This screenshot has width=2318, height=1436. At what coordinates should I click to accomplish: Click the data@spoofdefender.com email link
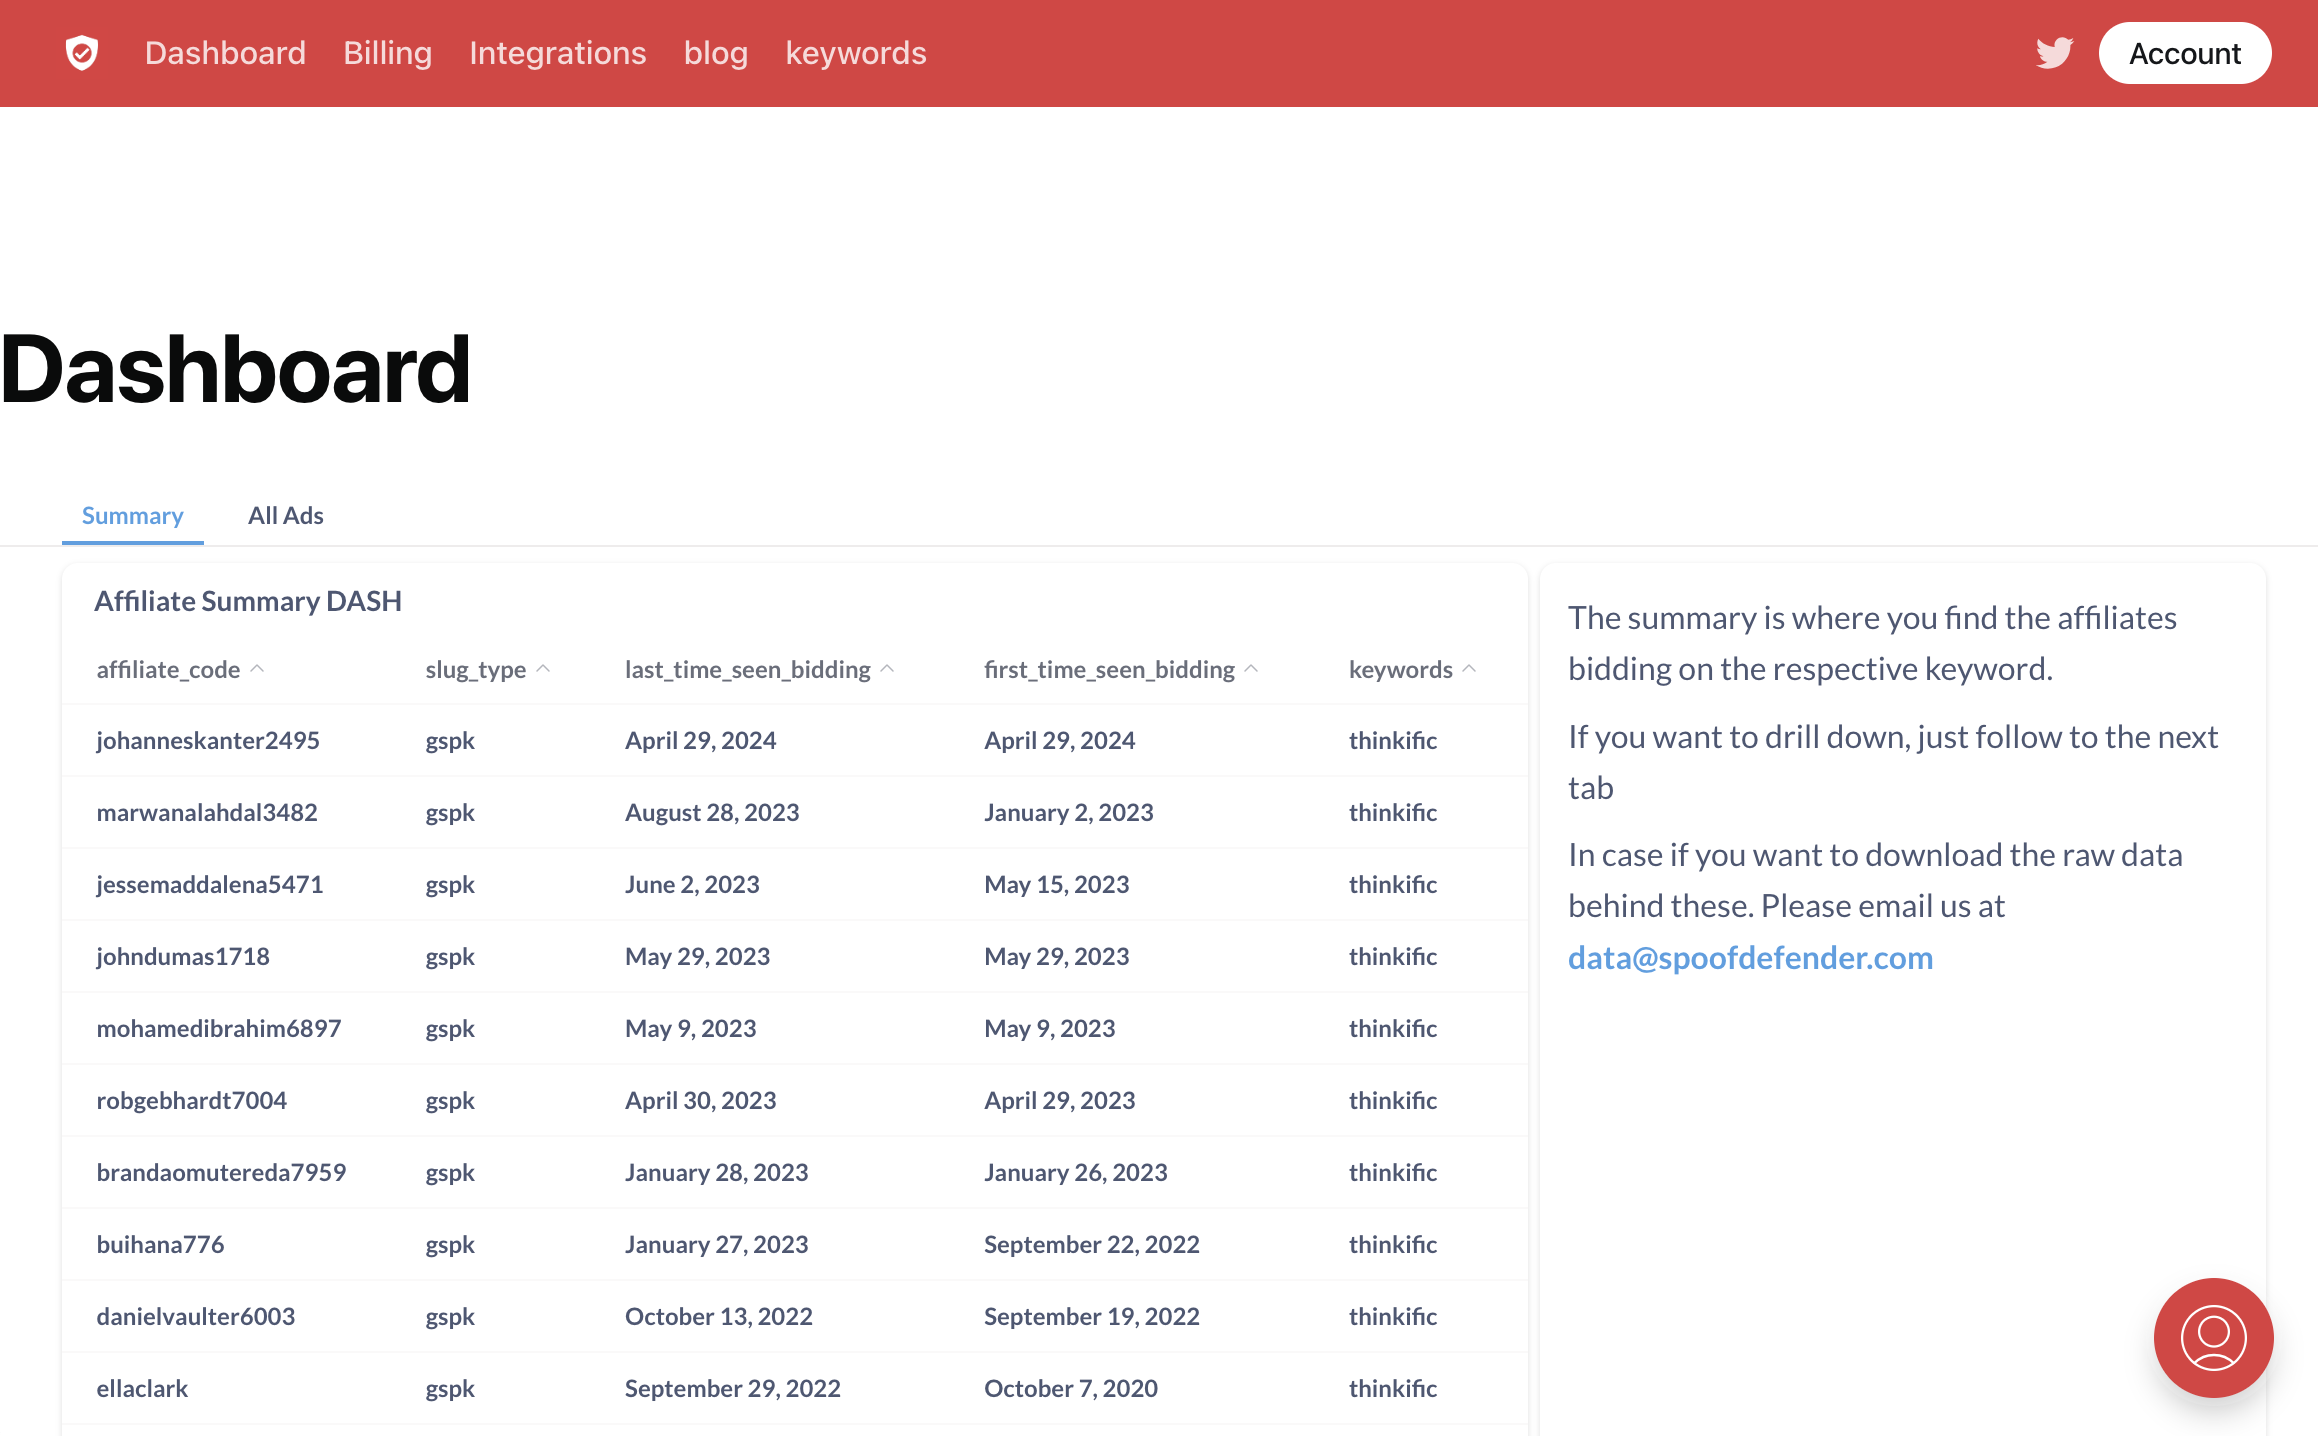[x=1750, y=958]
